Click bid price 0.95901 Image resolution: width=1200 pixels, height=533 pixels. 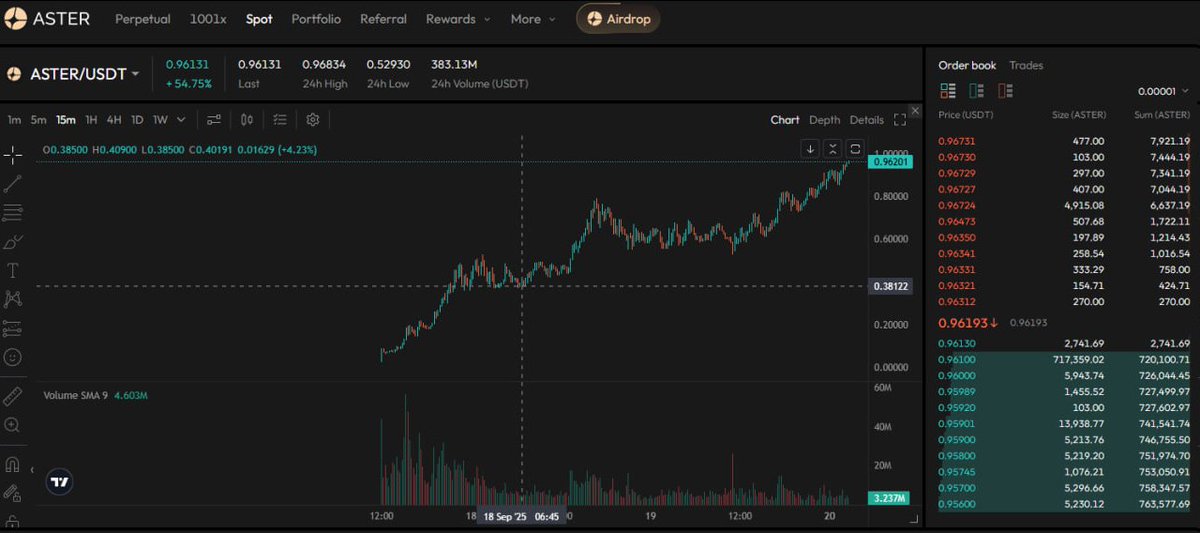tap(955, 424)
